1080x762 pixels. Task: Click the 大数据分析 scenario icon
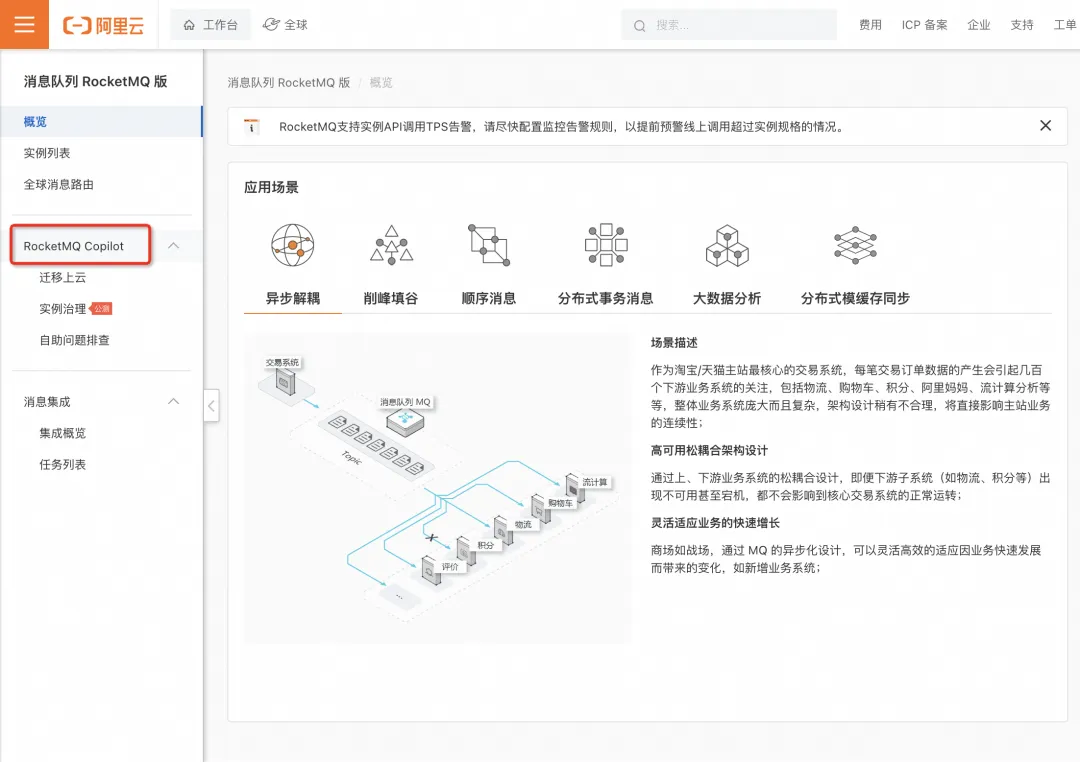click(727, 246)
